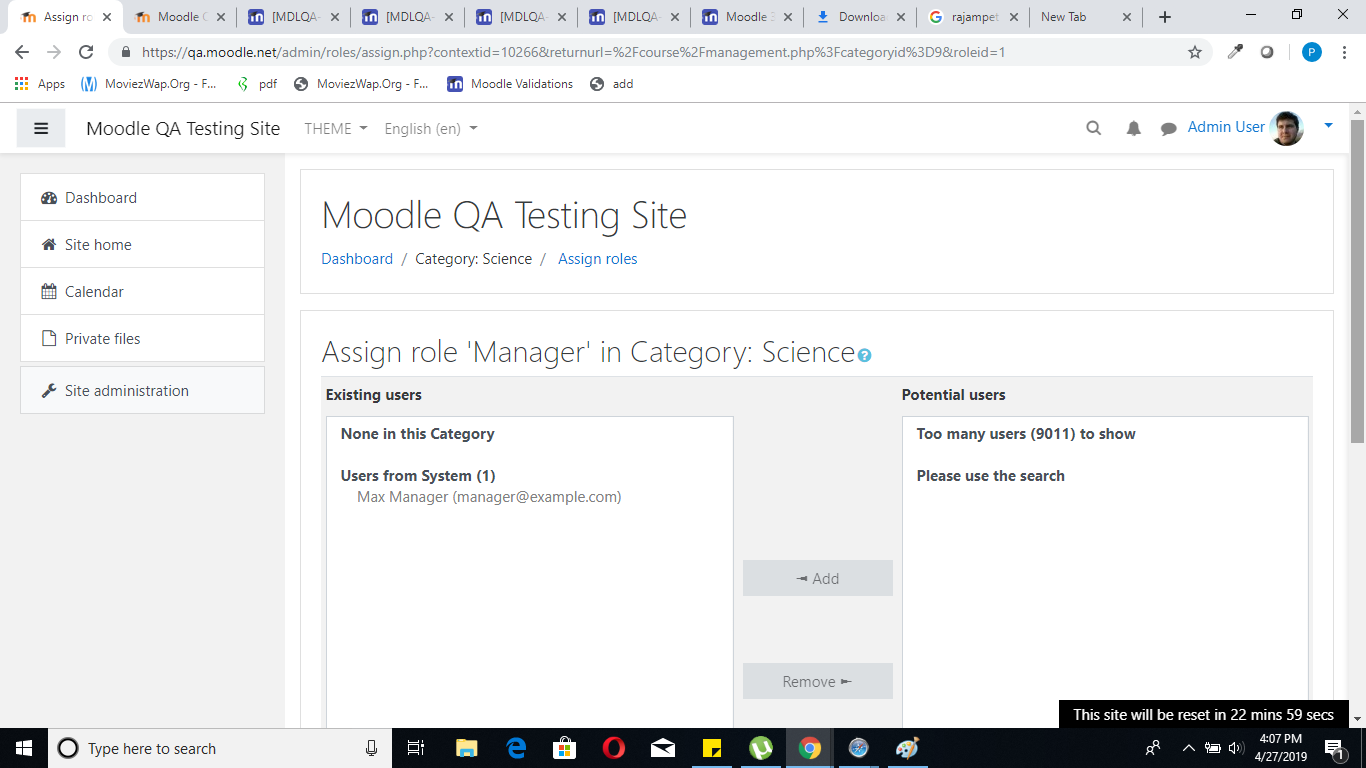Open the system tray volume icon

1236,748
